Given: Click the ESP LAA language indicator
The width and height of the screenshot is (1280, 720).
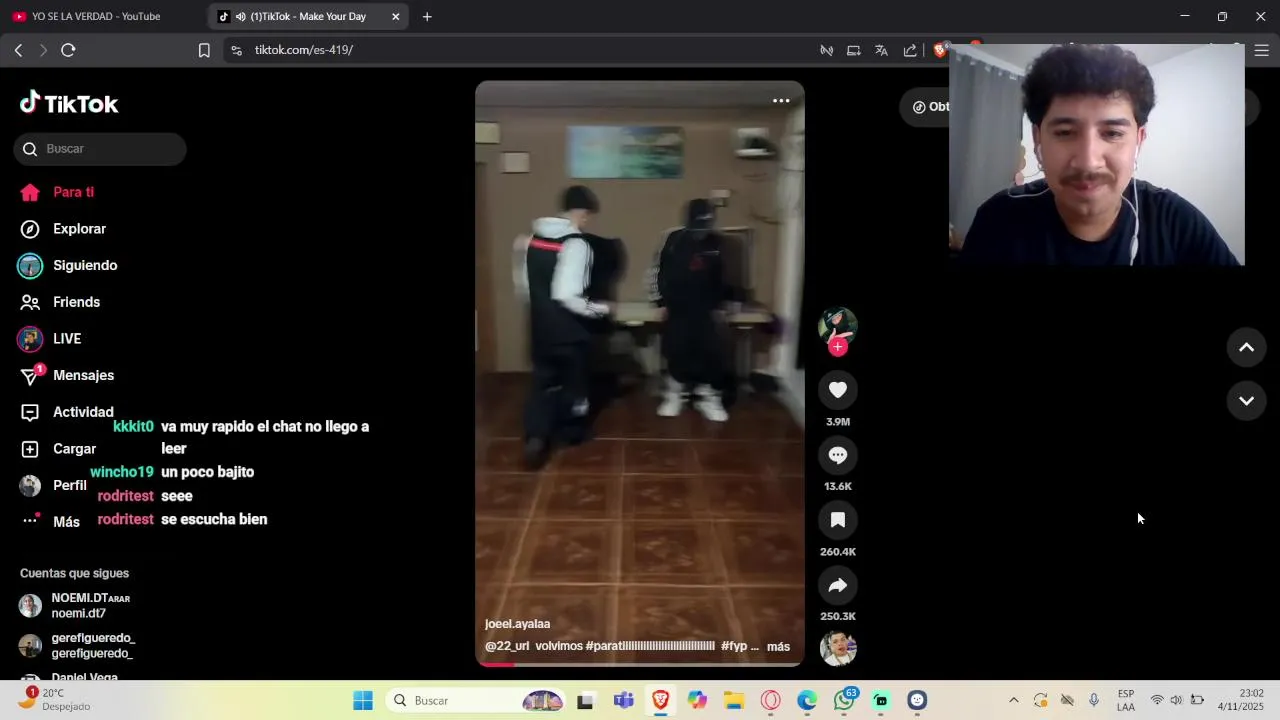Looking at the screenshot, I should coord(1126,700).
